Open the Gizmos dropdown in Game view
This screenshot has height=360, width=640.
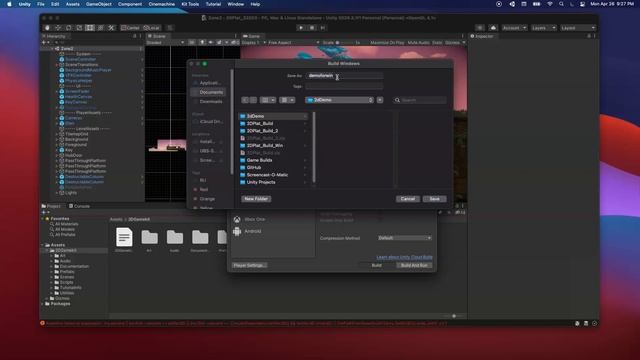pos(455,42)
